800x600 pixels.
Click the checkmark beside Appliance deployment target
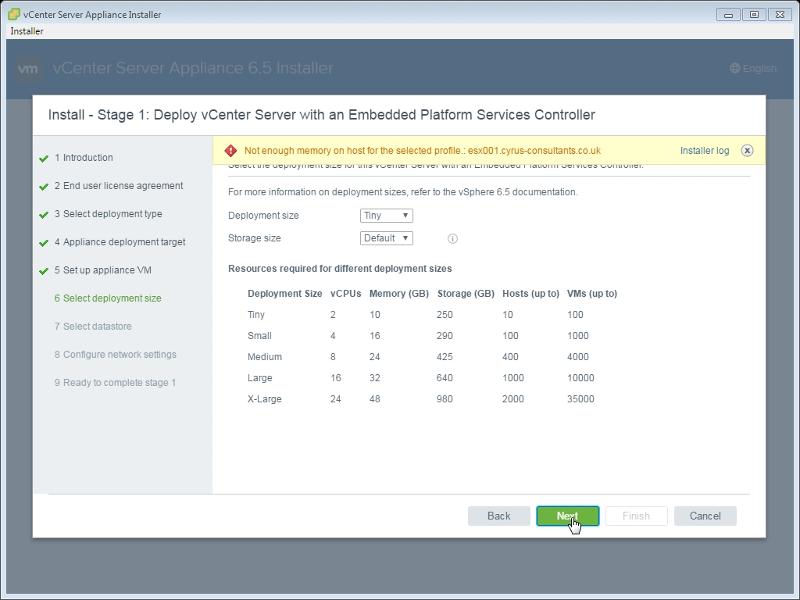click(43, 243)
